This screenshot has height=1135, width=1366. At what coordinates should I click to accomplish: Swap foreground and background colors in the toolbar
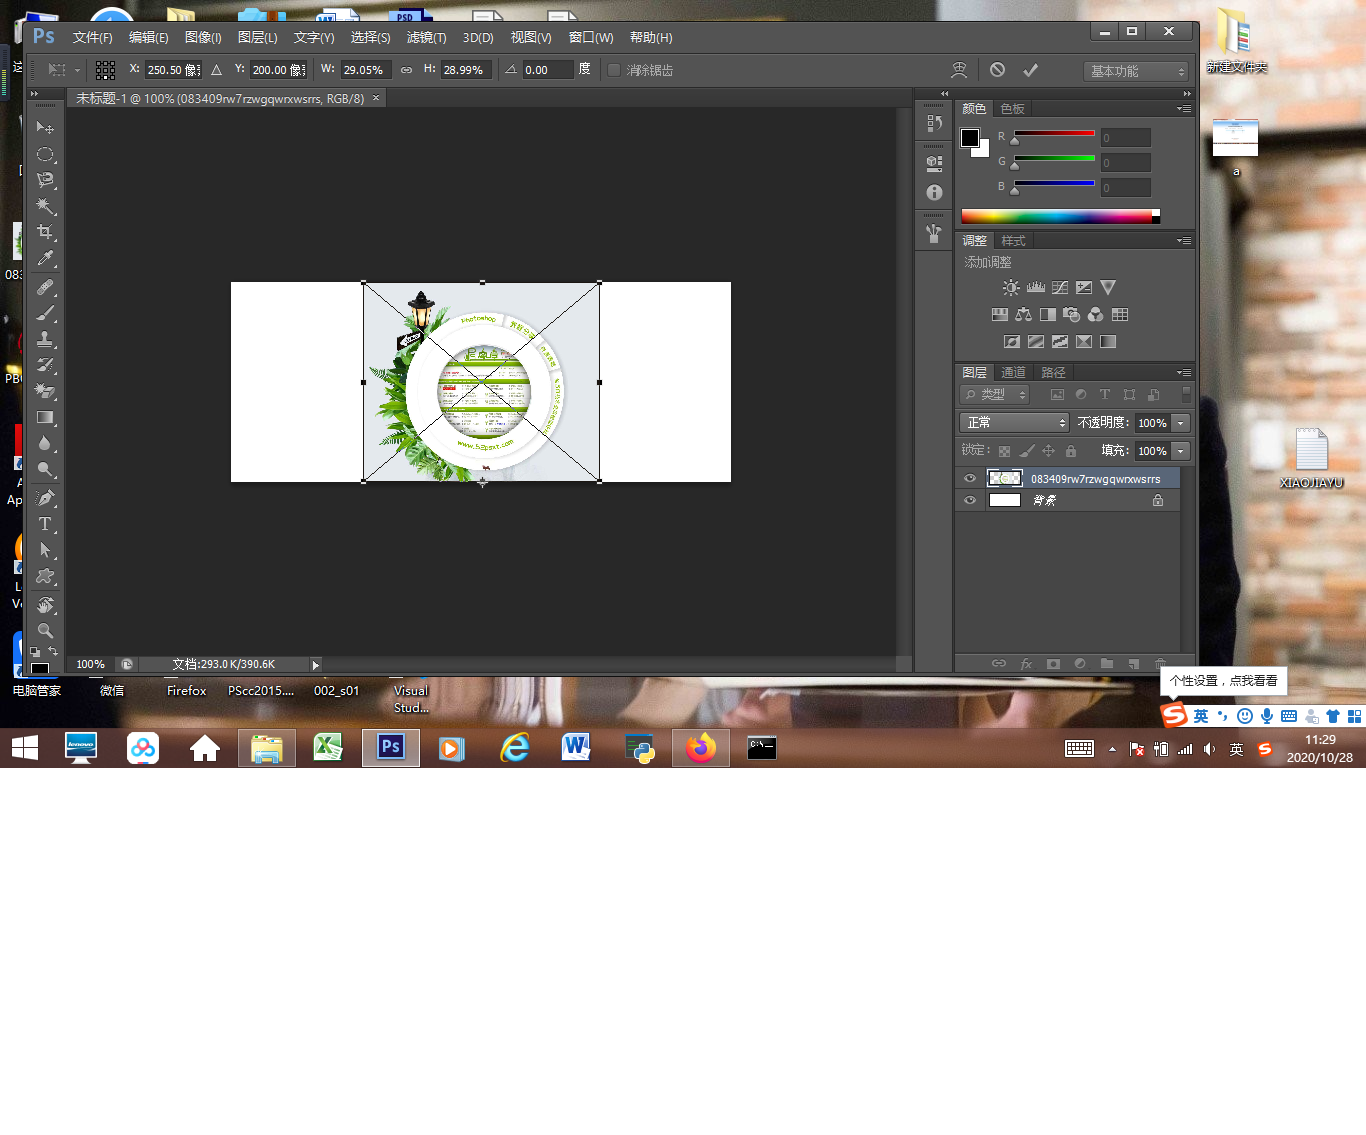53,651
